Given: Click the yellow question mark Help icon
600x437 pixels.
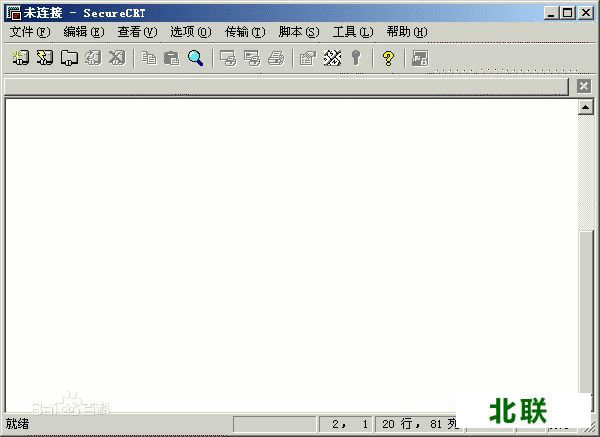Looking at the screenshot, I should point(388,58).
